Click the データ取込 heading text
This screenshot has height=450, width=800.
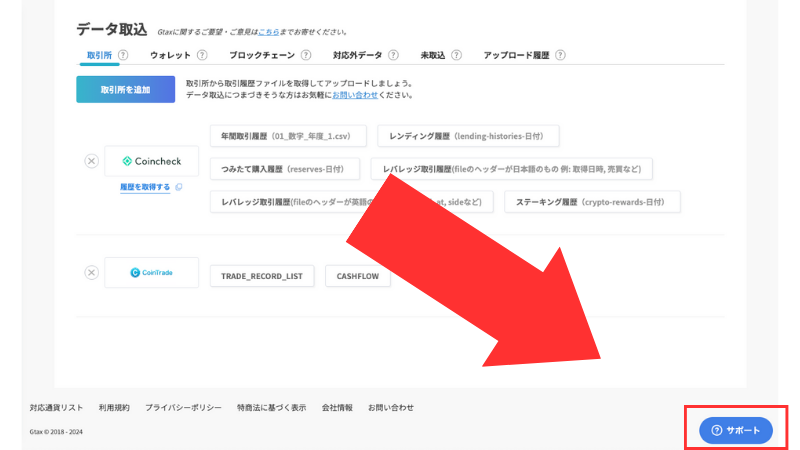point(112,30)
